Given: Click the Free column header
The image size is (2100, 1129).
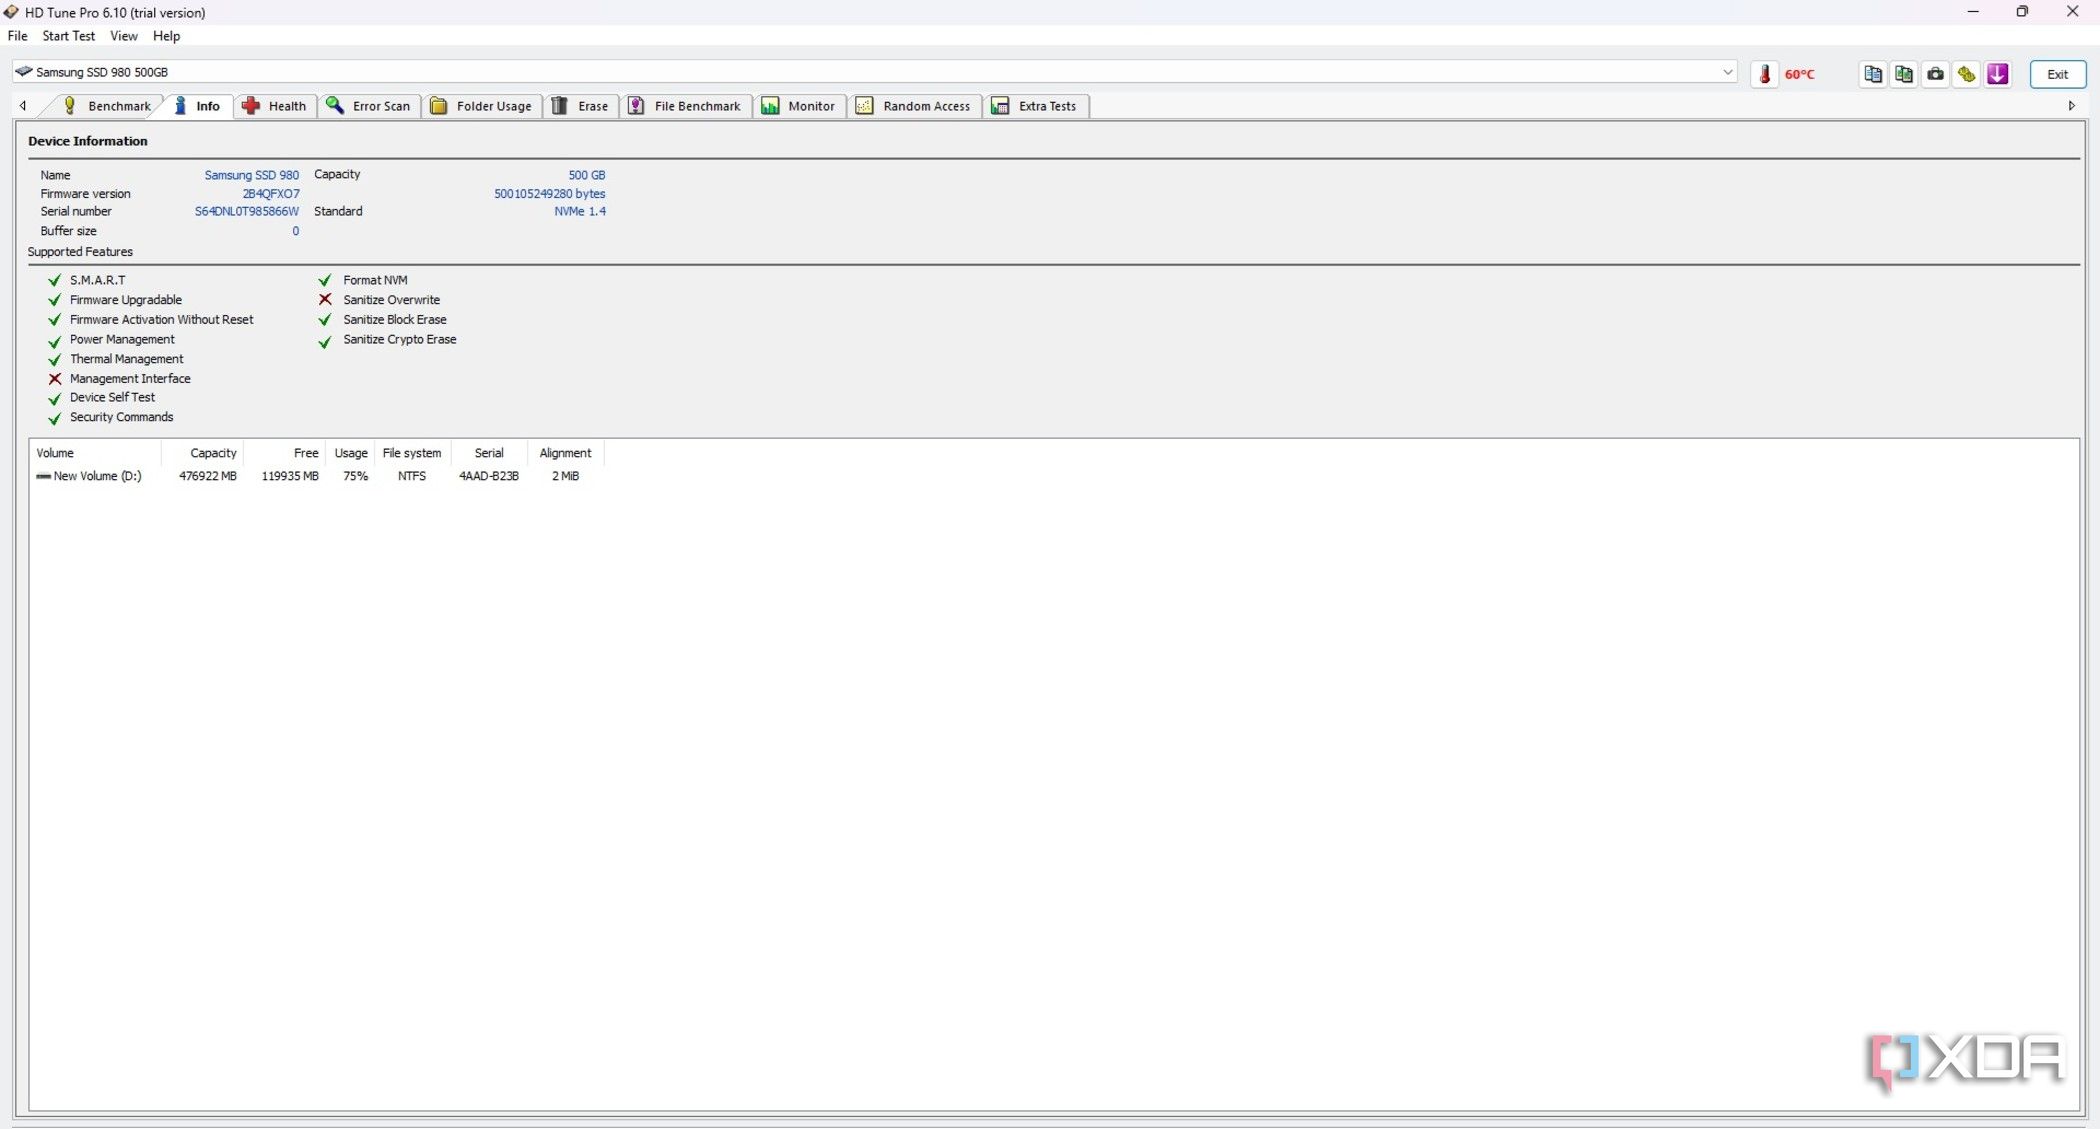Looking at the screenshot, I should pyautogui.click(x=285, y=453).
